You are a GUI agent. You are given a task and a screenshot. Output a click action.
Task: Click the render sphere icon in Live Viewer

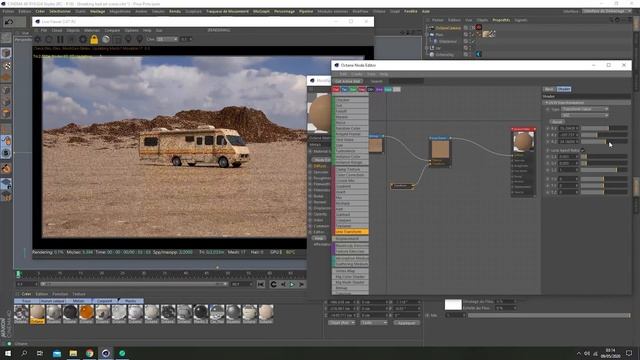pos(106,39)
